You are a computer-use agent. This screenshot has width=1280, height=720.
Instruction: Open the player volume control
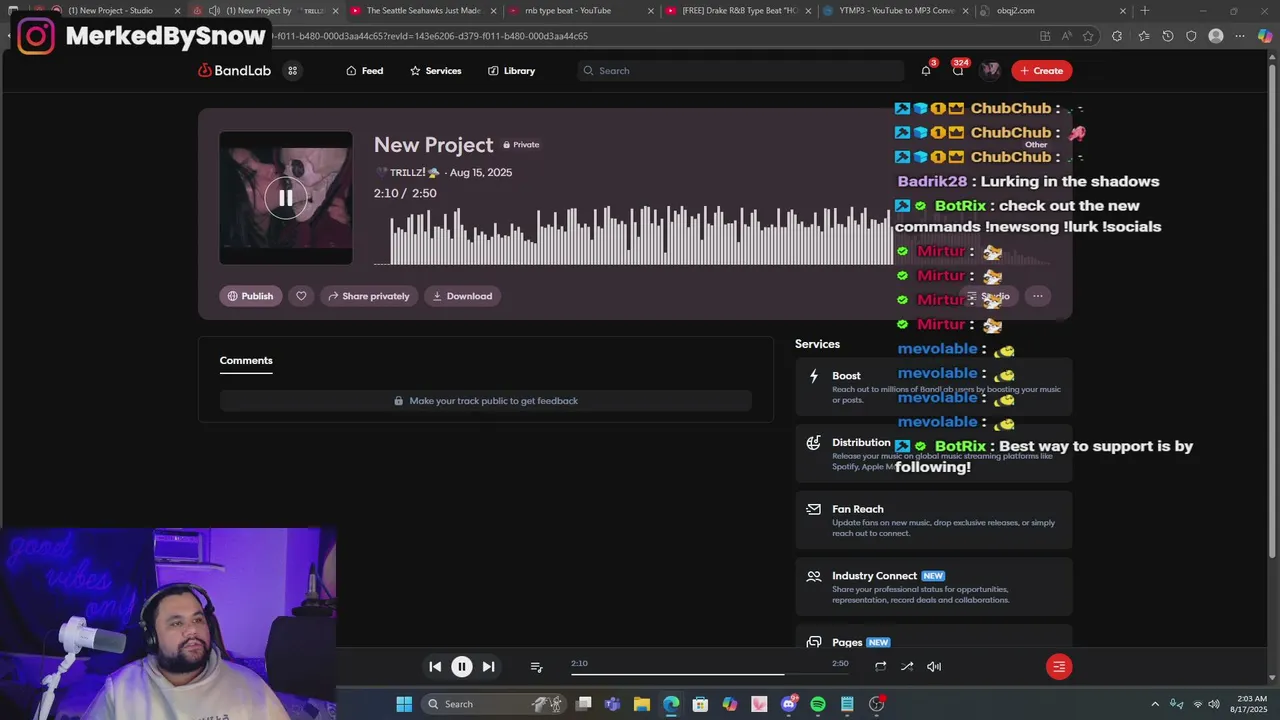click(x=934, y=666)
